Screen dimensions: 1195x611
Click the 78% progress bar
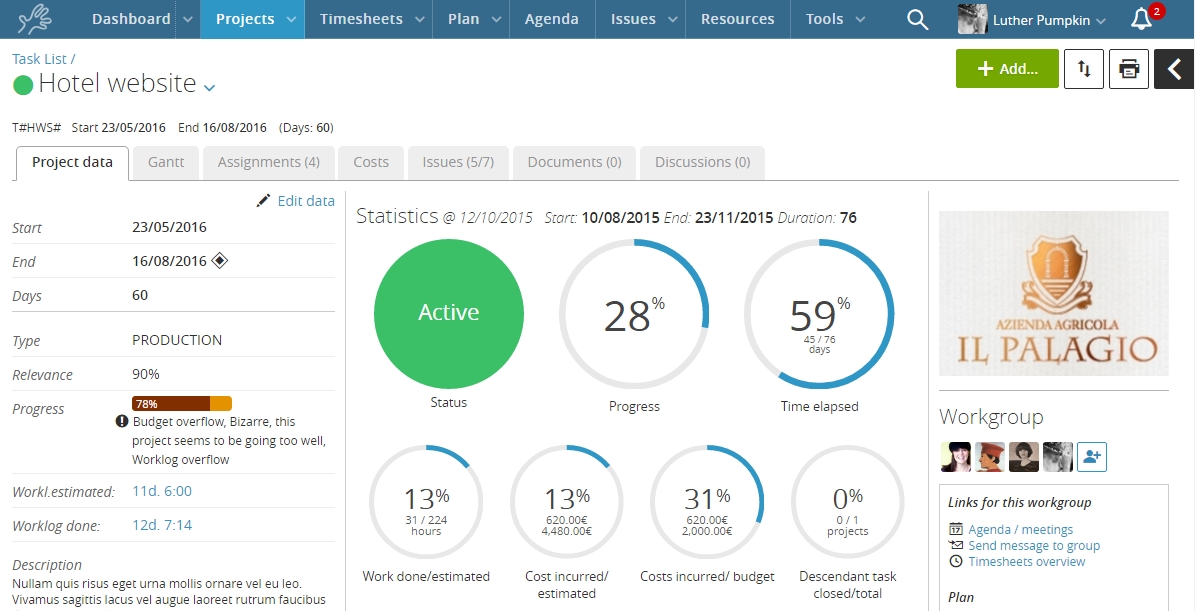pos(182,404)
